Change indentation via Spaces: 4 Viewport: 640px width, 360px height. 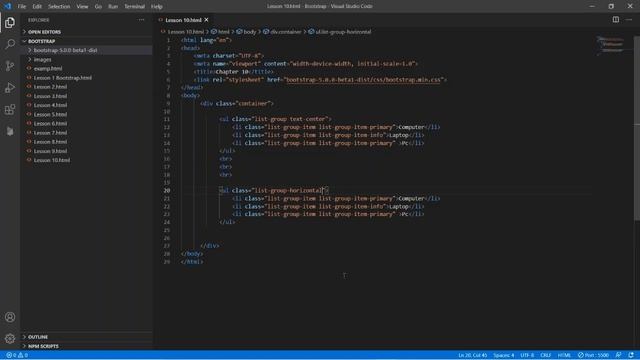[x=504, y=355]
